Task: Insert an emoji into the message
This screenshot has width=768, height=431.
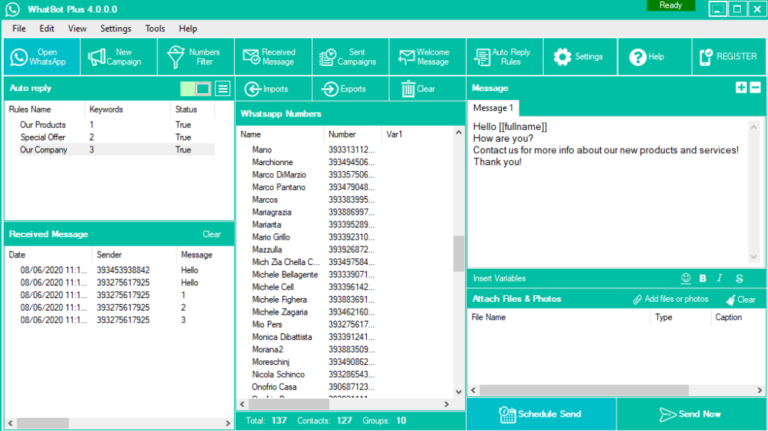Action: pyautogui.click(x=686, y=278)
